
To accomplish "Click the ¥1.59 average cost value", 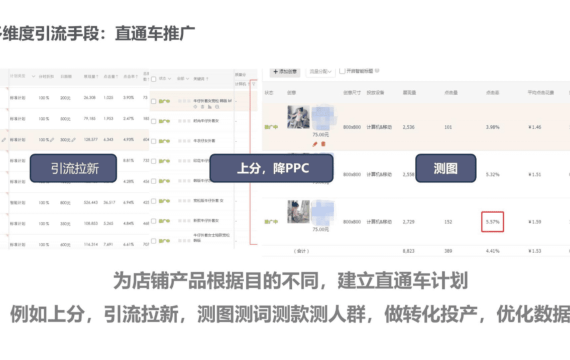I will tap(535, 221).
